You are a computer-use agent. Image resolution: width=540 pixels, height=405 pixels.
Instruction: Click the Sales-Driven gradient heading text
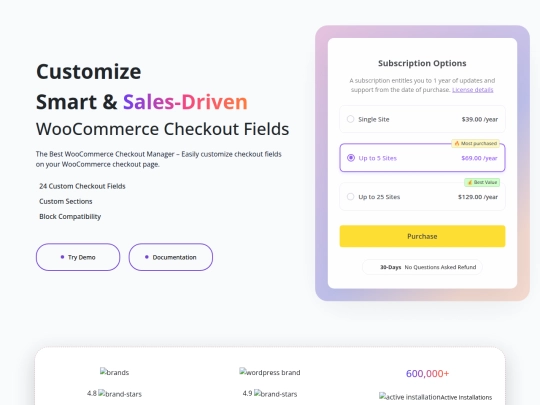pyautogui.click(x=185, y=102)
